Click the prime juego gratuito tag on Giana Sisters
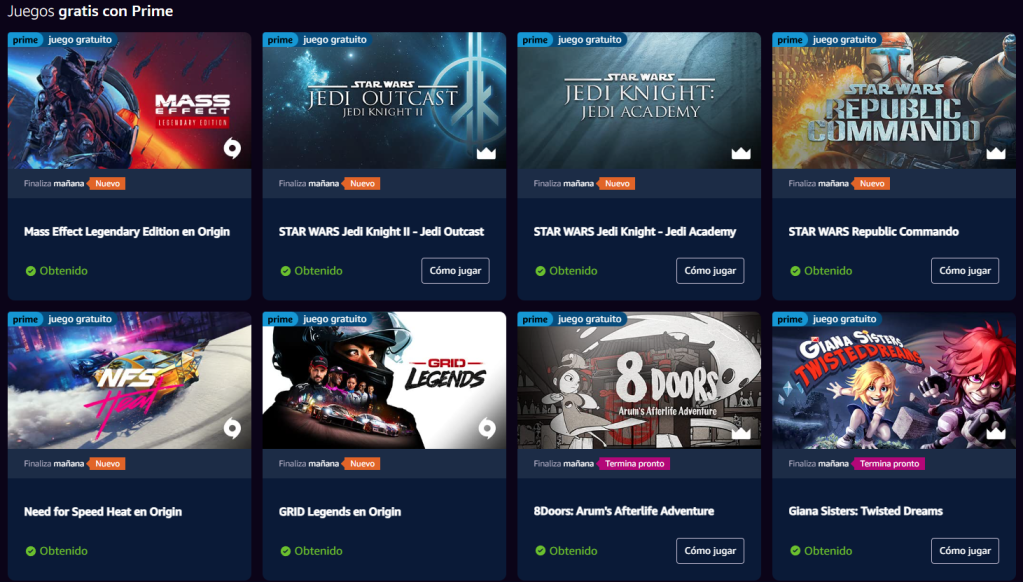 [827, 319]
